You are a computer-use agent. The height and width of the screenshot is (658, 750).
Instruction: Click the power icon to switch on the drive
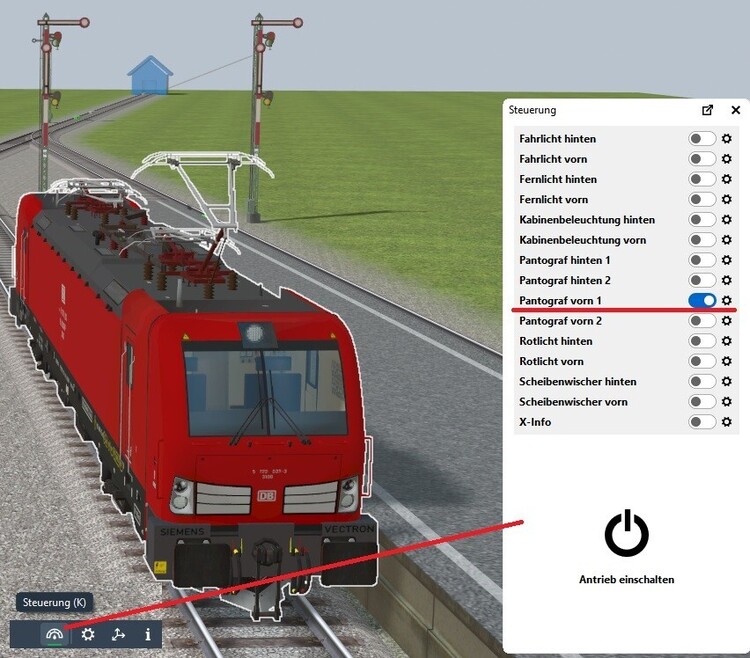point(627,533)
